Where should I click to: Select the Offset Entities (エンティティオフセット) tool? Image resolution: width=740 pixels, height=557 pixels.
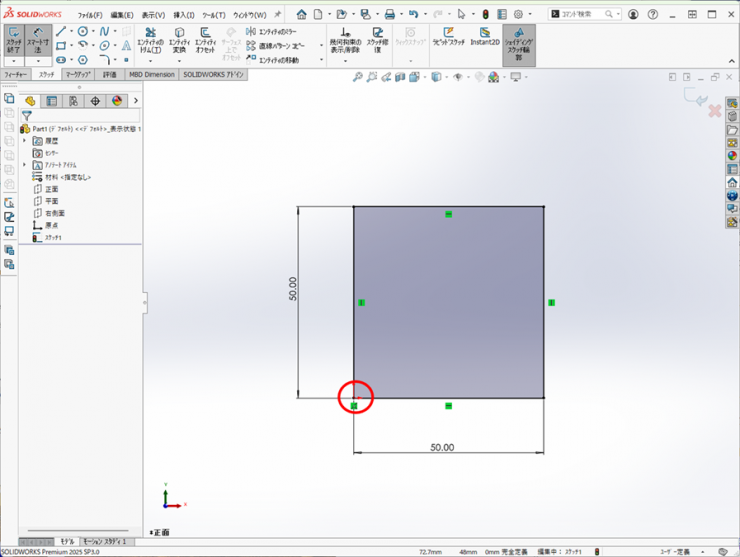pos(205,40)
